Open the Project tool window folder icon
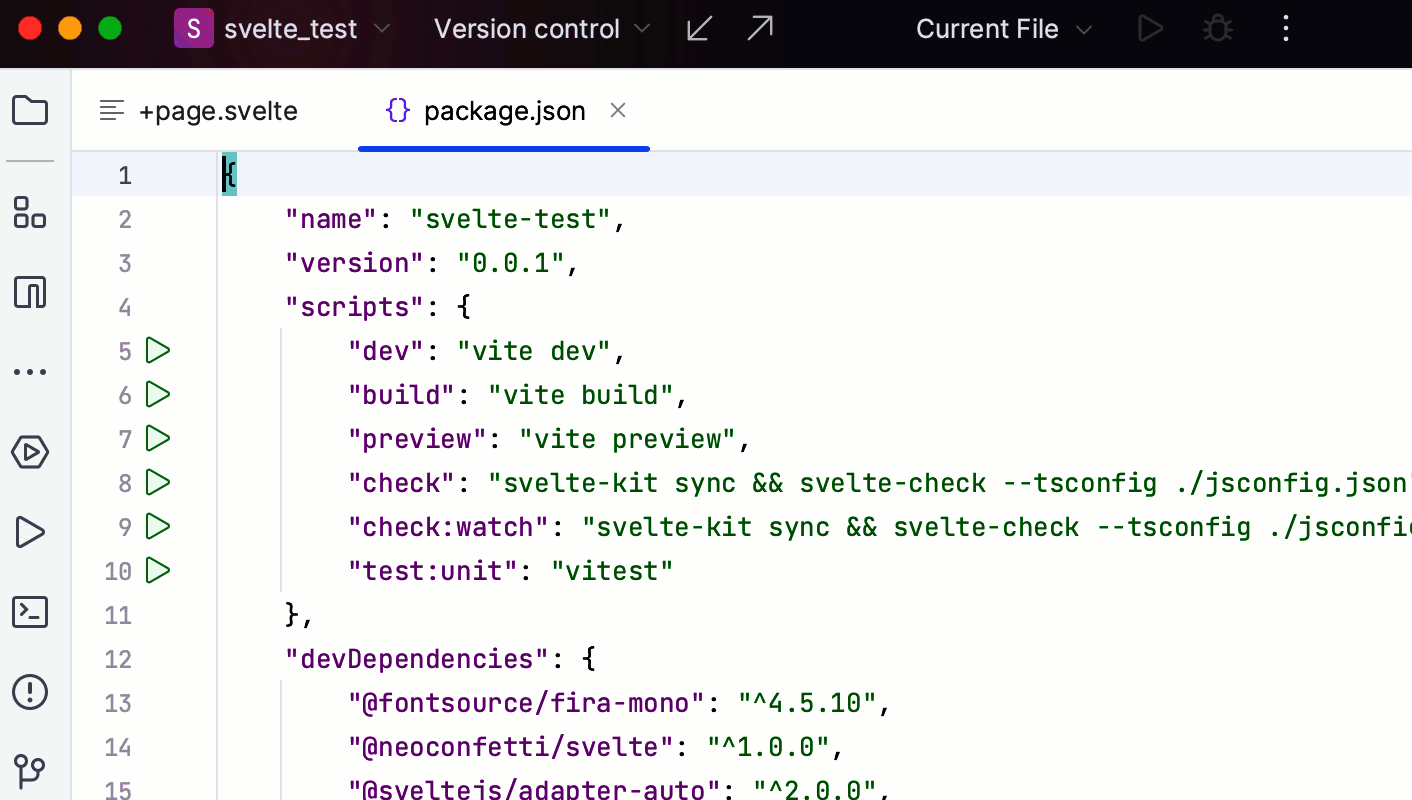1412x800 pixels. [x=30, y=110]
